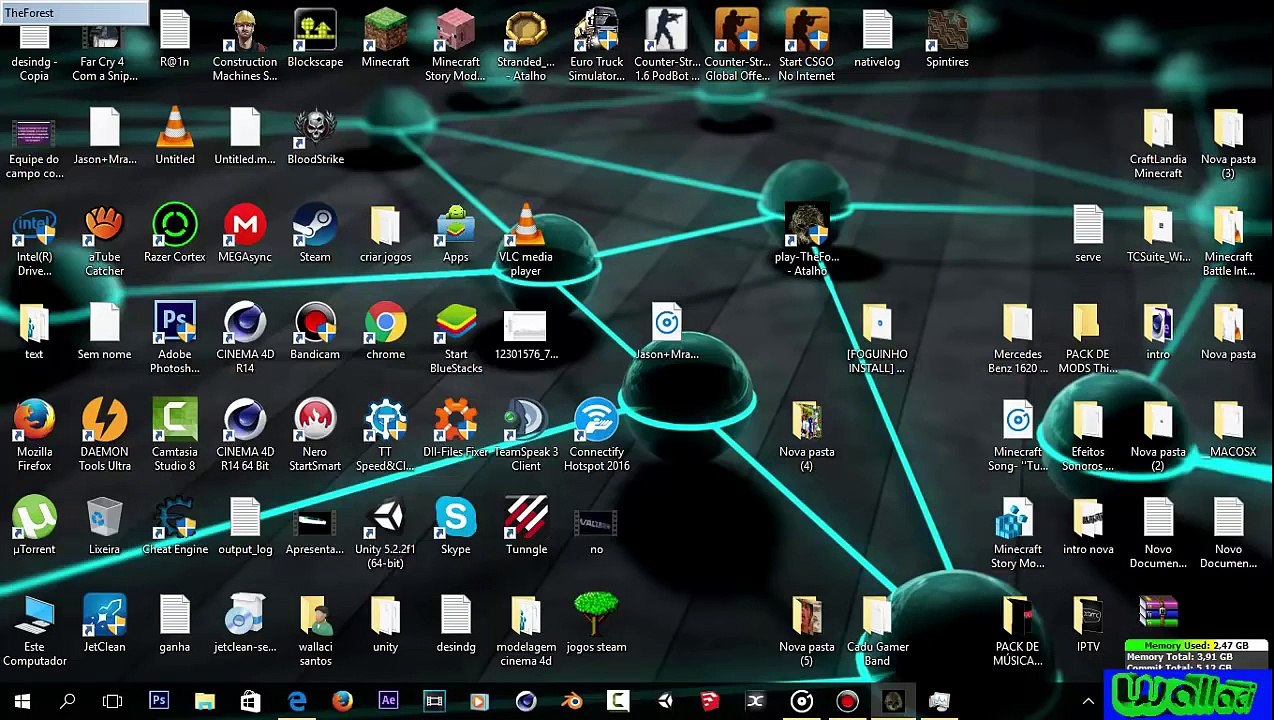Image resolution: width=1274 pixels, height=720 pixels.
Task: Launch TeamSpeak 3 Client shortcut
Action: (526, 437)
